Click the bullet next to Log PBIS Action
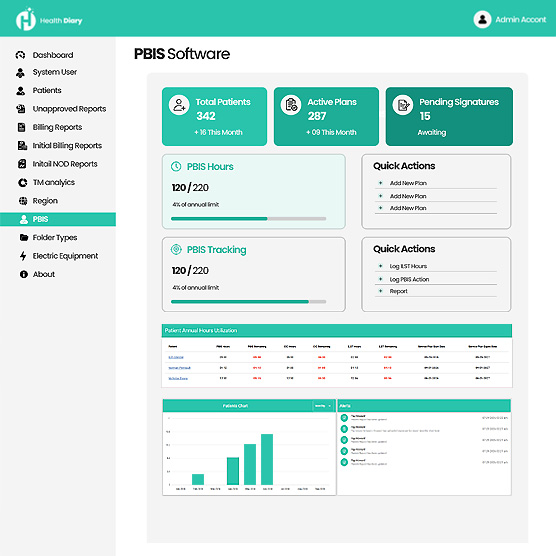 tap(380, 279)
